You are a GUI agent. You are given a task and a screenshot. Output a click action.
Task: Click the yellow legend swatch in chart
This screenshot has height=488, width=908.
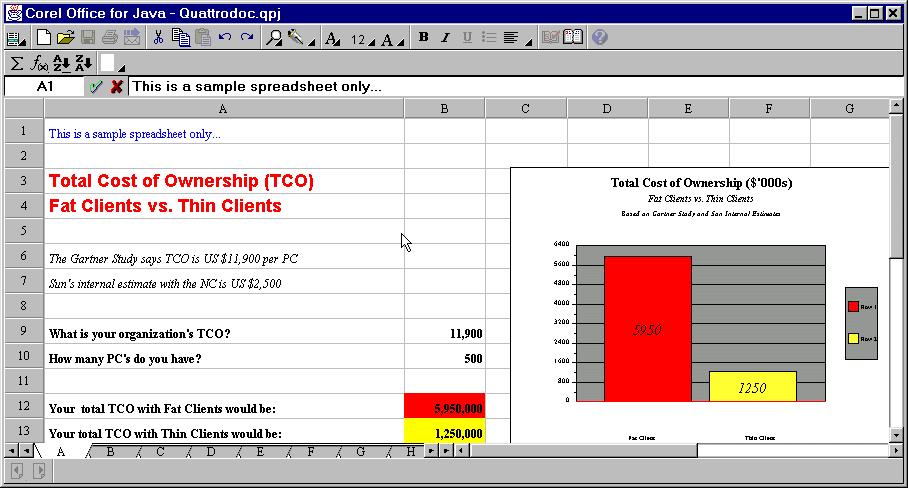pyautogui.click(x=853, y=339)
